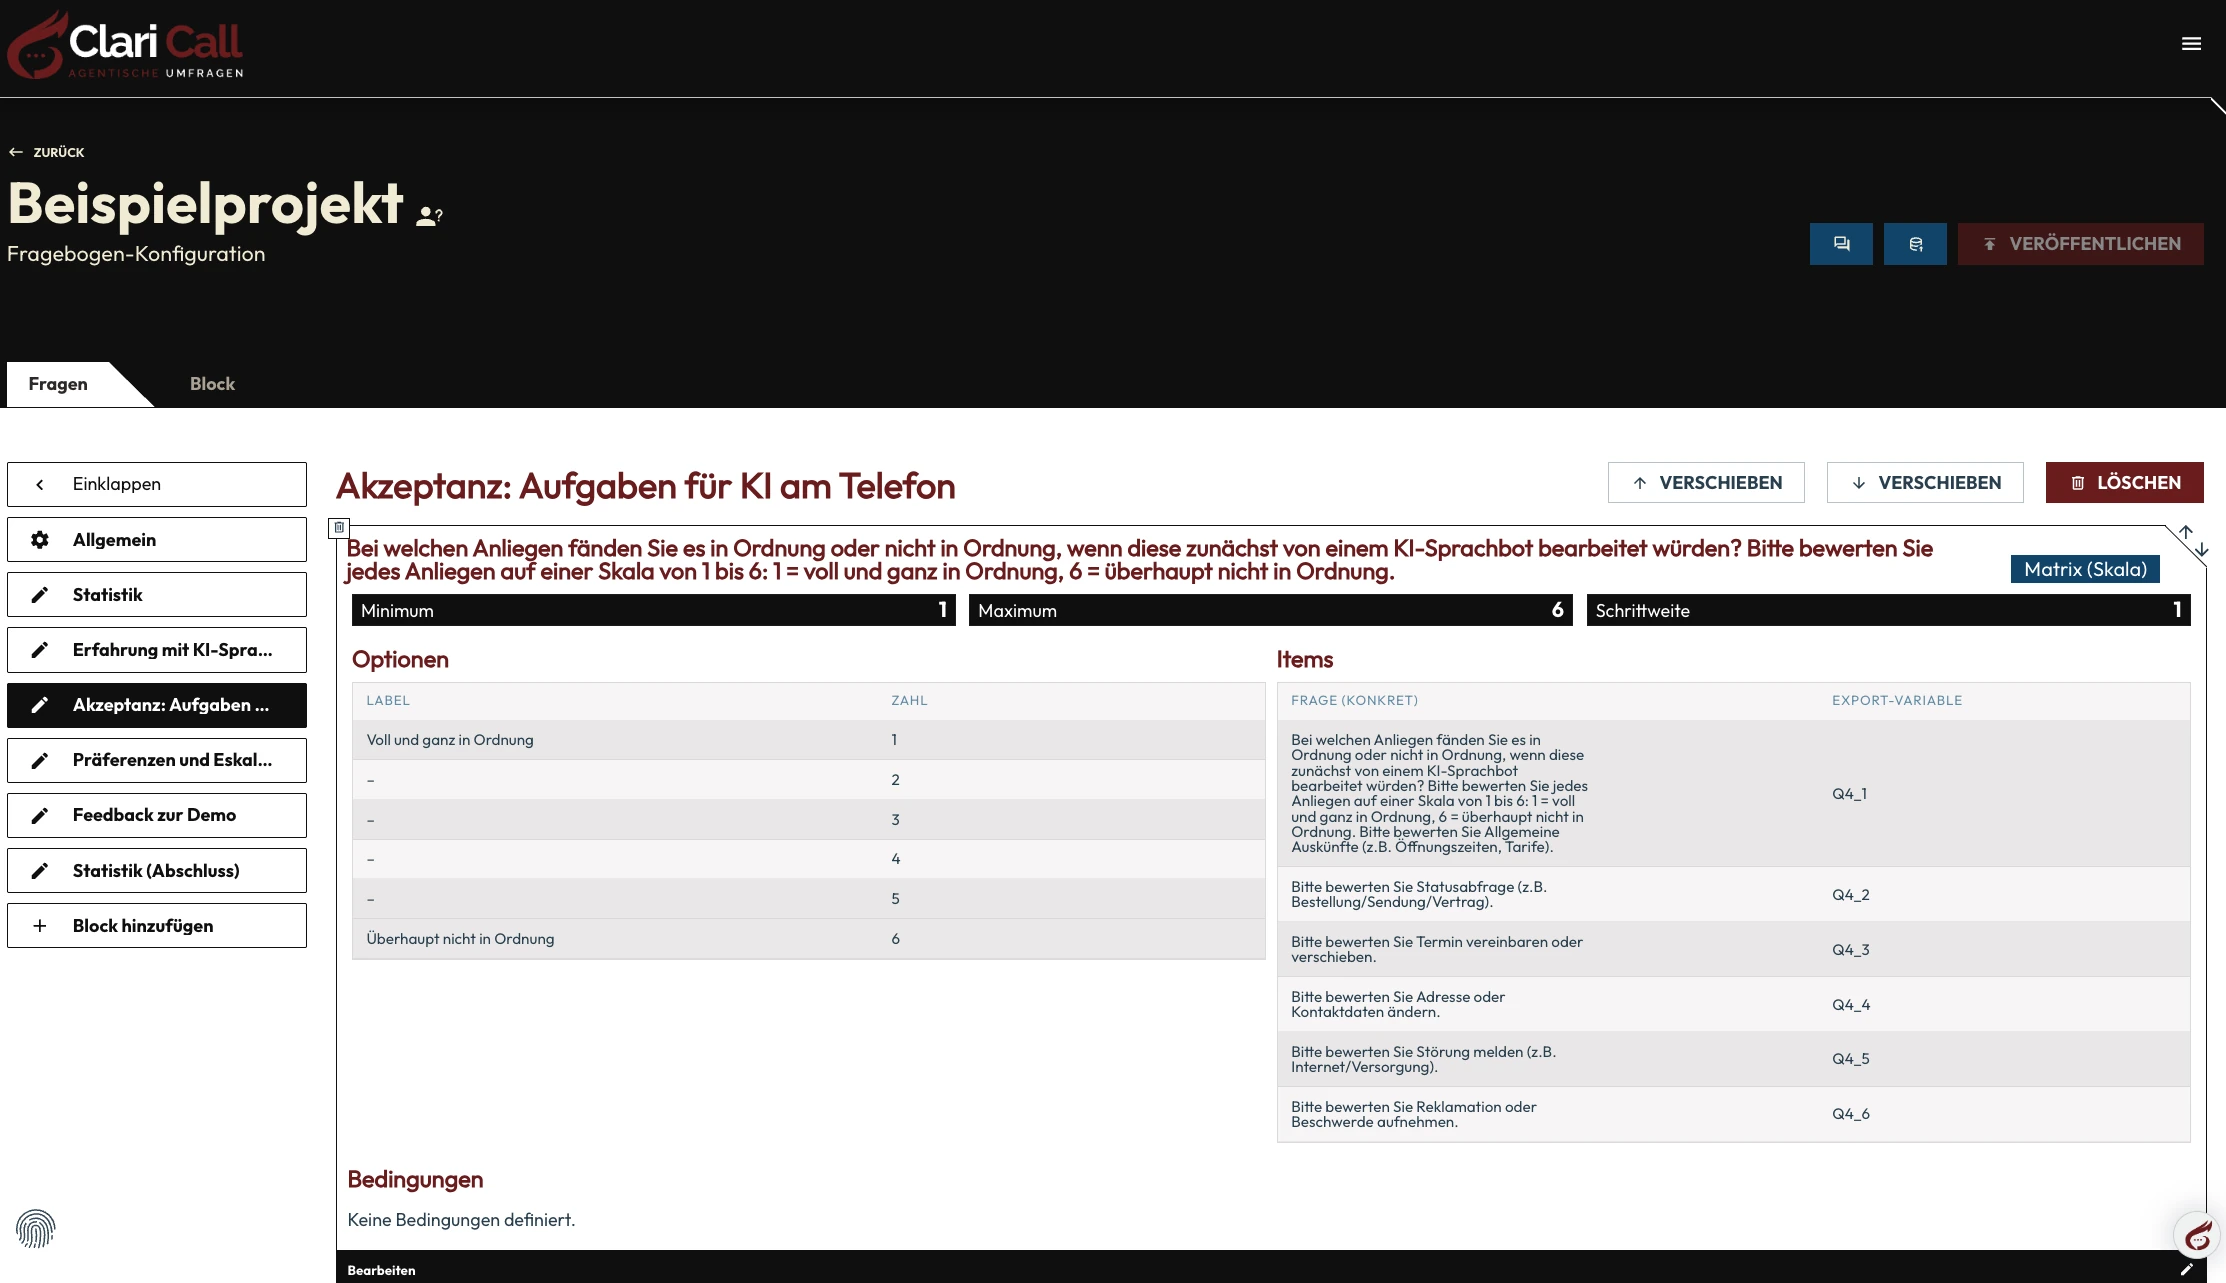Click the database icon in the header
The image size is (2226, 1283).
1914,243
